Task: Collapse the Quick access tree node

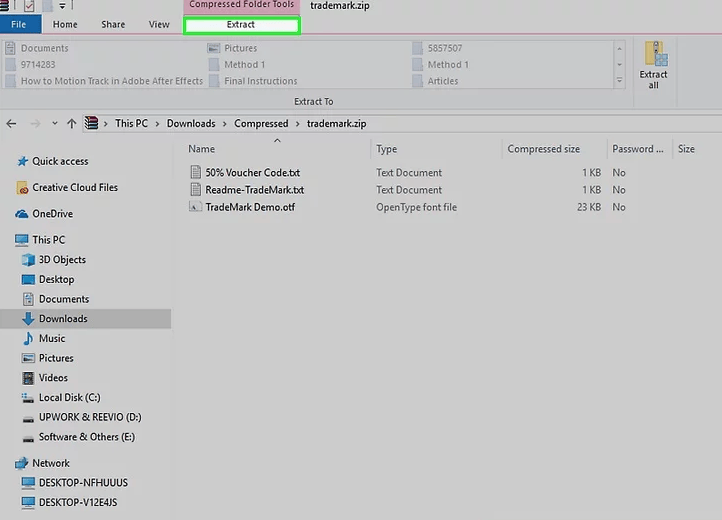Action: point(8,161)
